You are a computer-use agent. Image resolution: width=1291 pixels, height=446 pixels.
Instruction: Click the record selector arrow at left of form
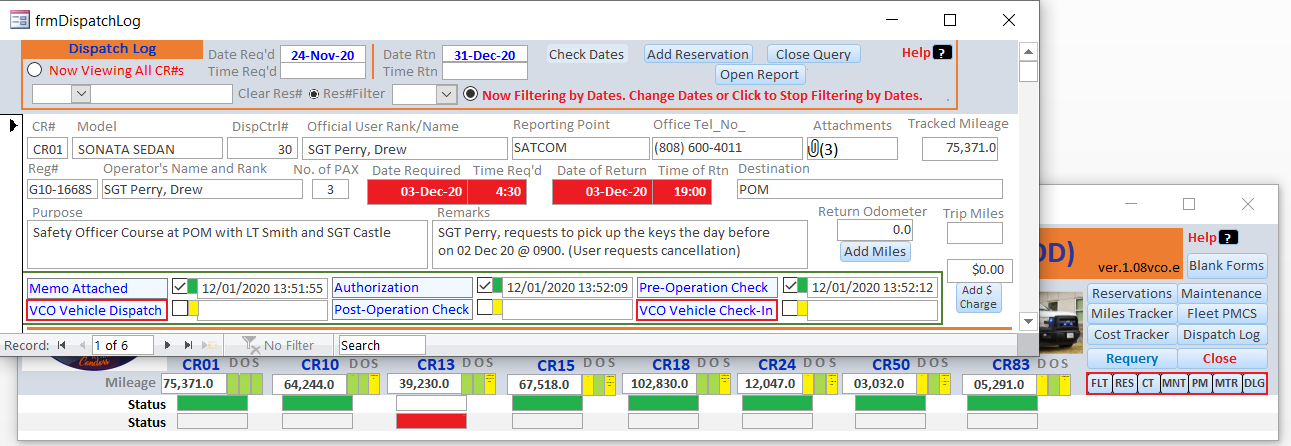13,125
